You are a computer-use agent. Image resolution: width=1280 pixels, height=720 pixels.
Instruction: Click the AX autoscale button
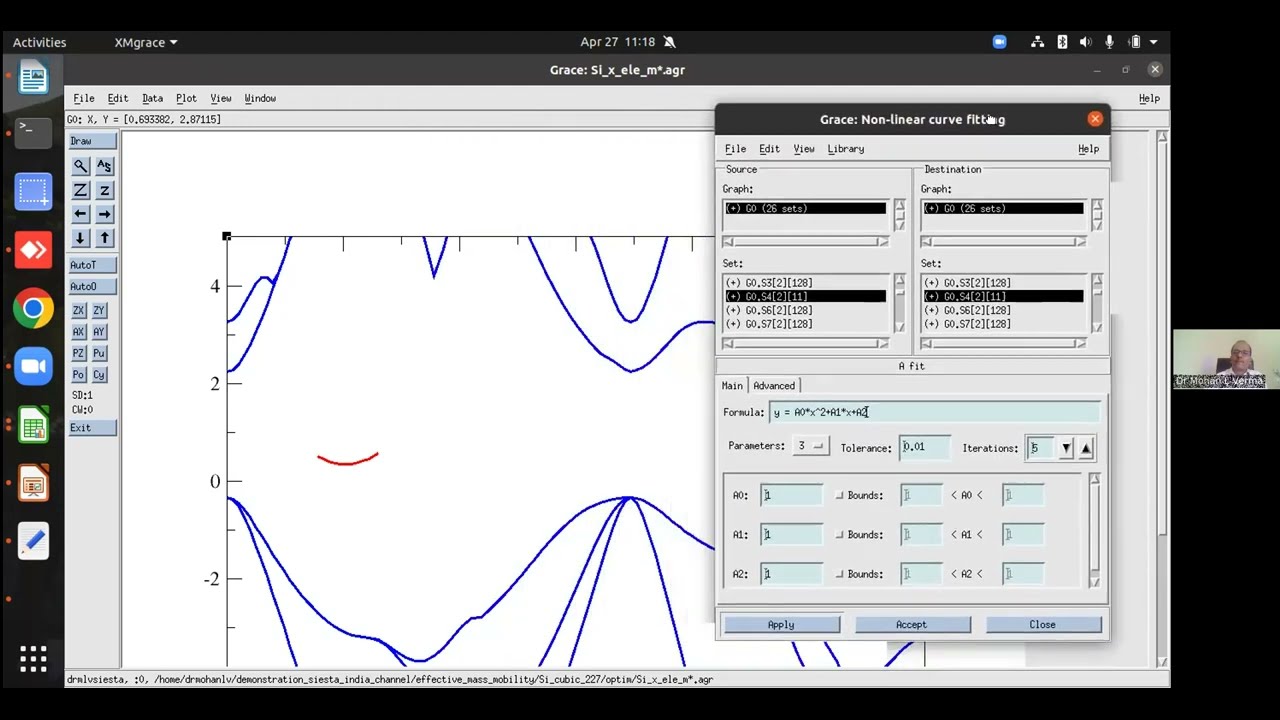pos(78,332)
